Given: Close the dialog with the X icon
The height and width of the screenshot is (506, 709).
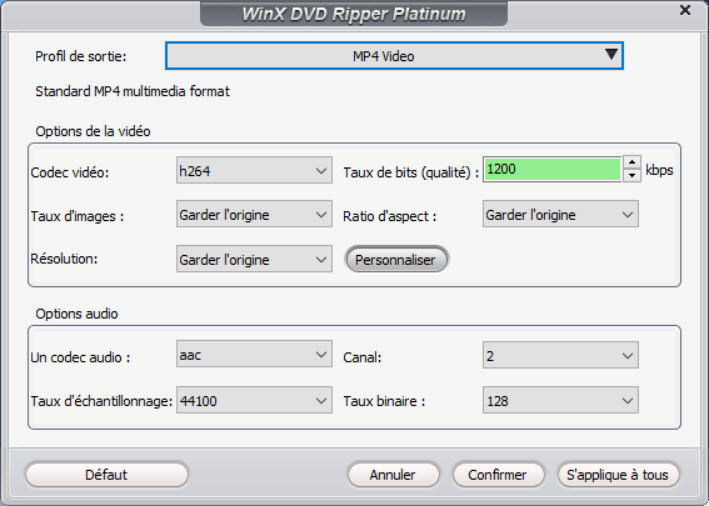Looking at the screenshot, I should click(x=685, y=10).
